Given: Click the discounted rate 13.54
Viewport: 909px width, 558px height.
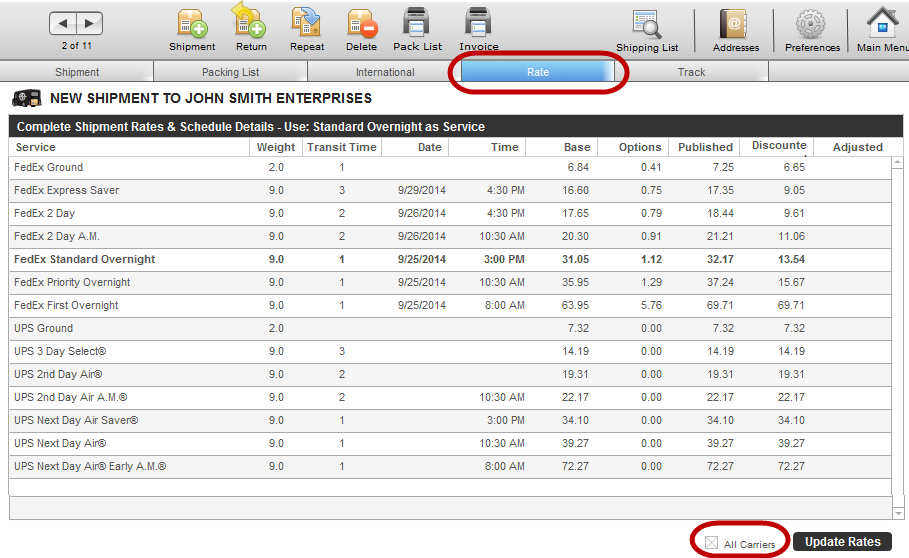Looking at the screenshot, I should (x=791, y=260).
